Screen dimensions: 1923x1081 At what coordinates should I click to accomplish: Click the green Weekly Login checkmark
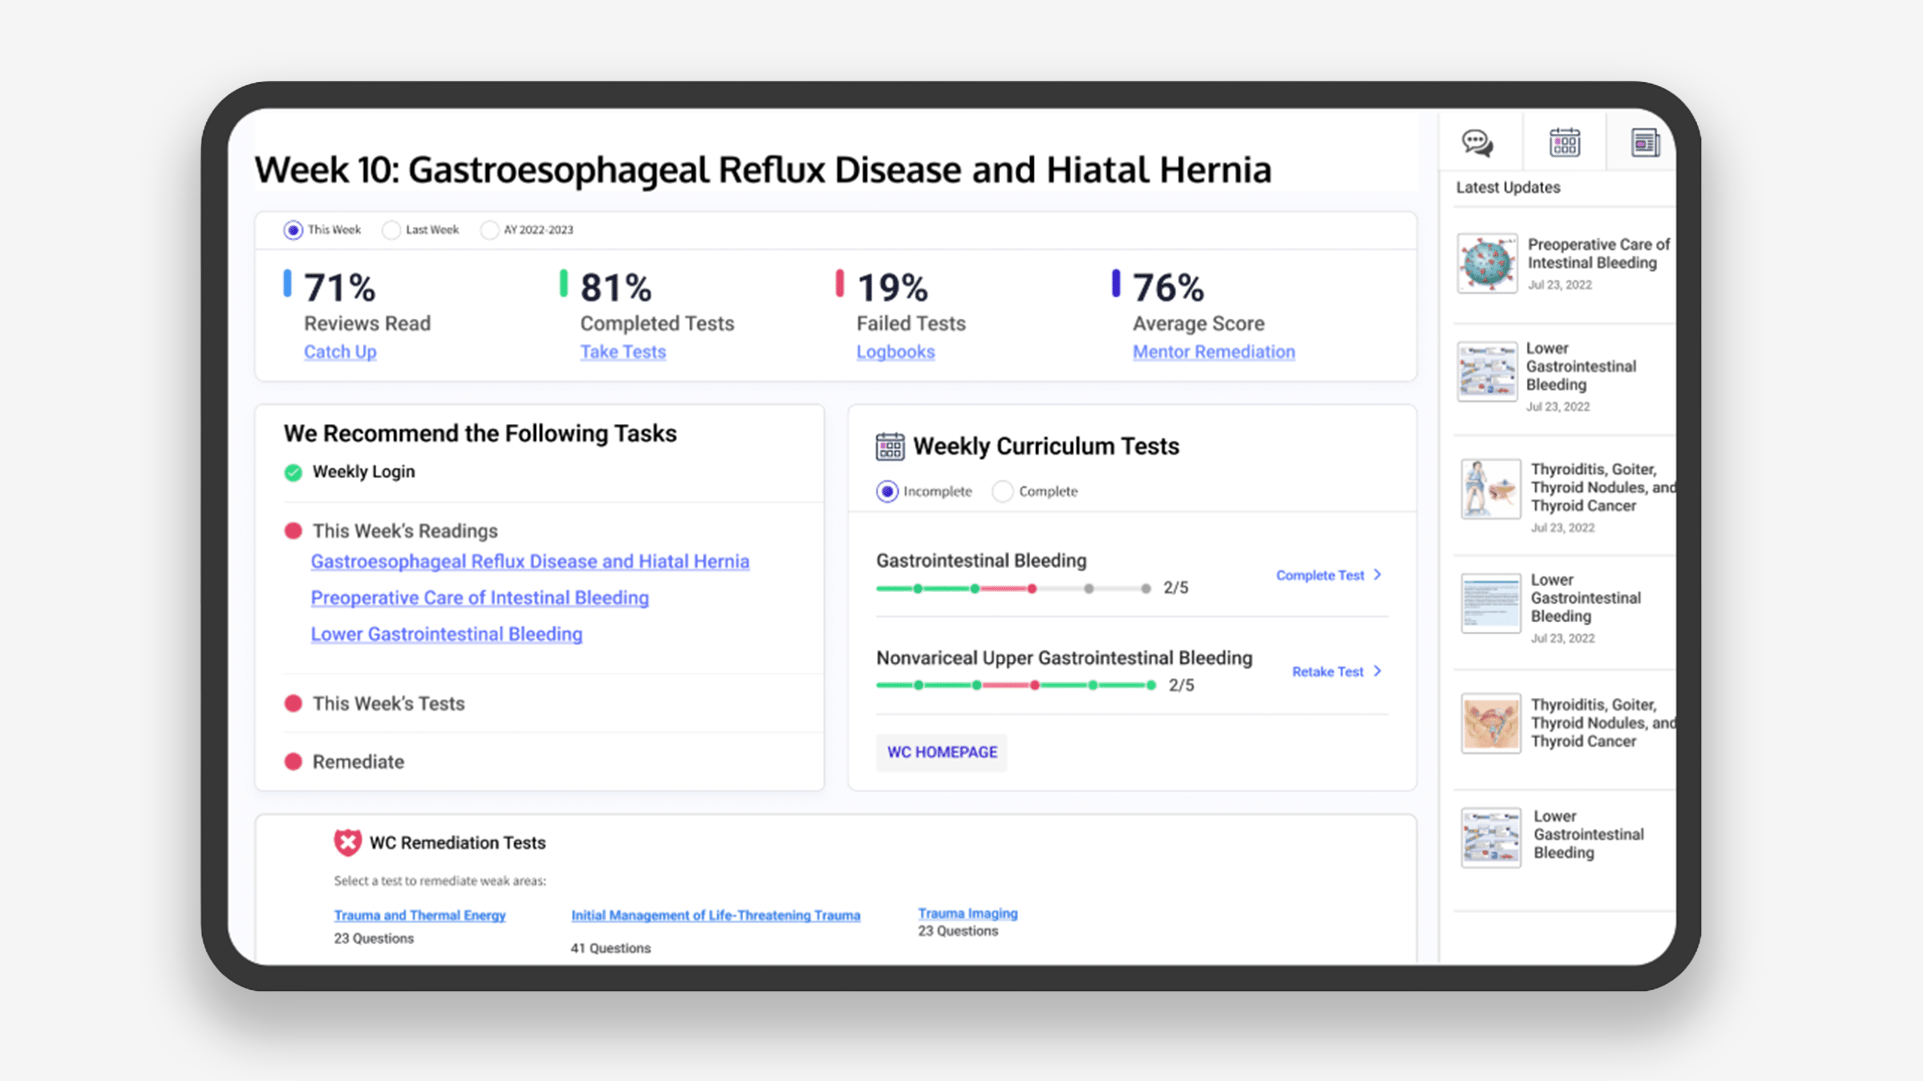pyautogui.click(x=293, y=472)
